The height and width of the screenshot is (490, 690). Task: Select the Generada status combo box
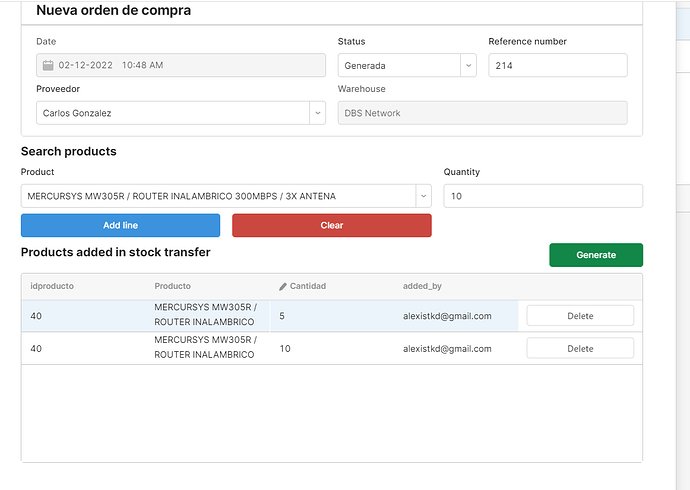click(407, 66)
